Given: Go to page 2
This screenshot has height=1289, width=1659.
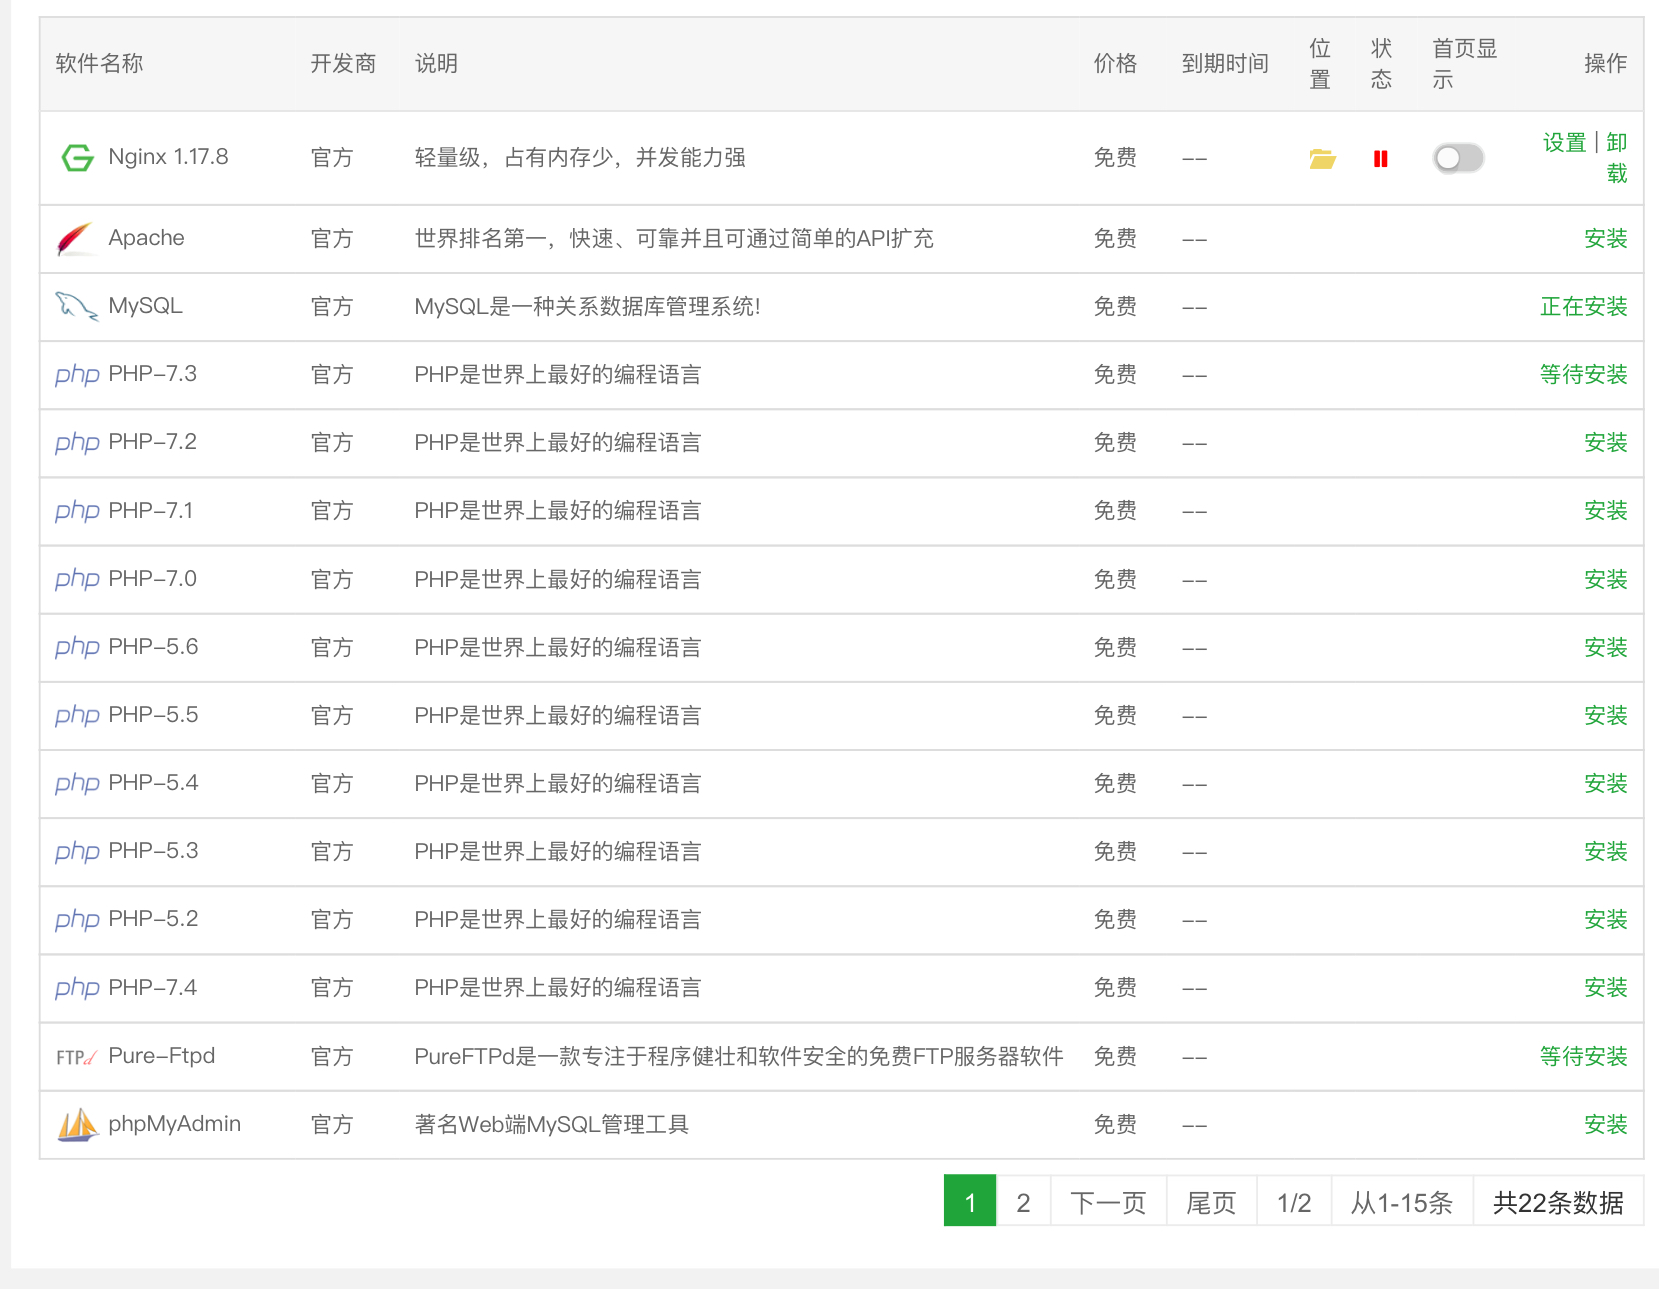Looking at the screenshot, I should pyautogui.click(x=1023, y=1201).
